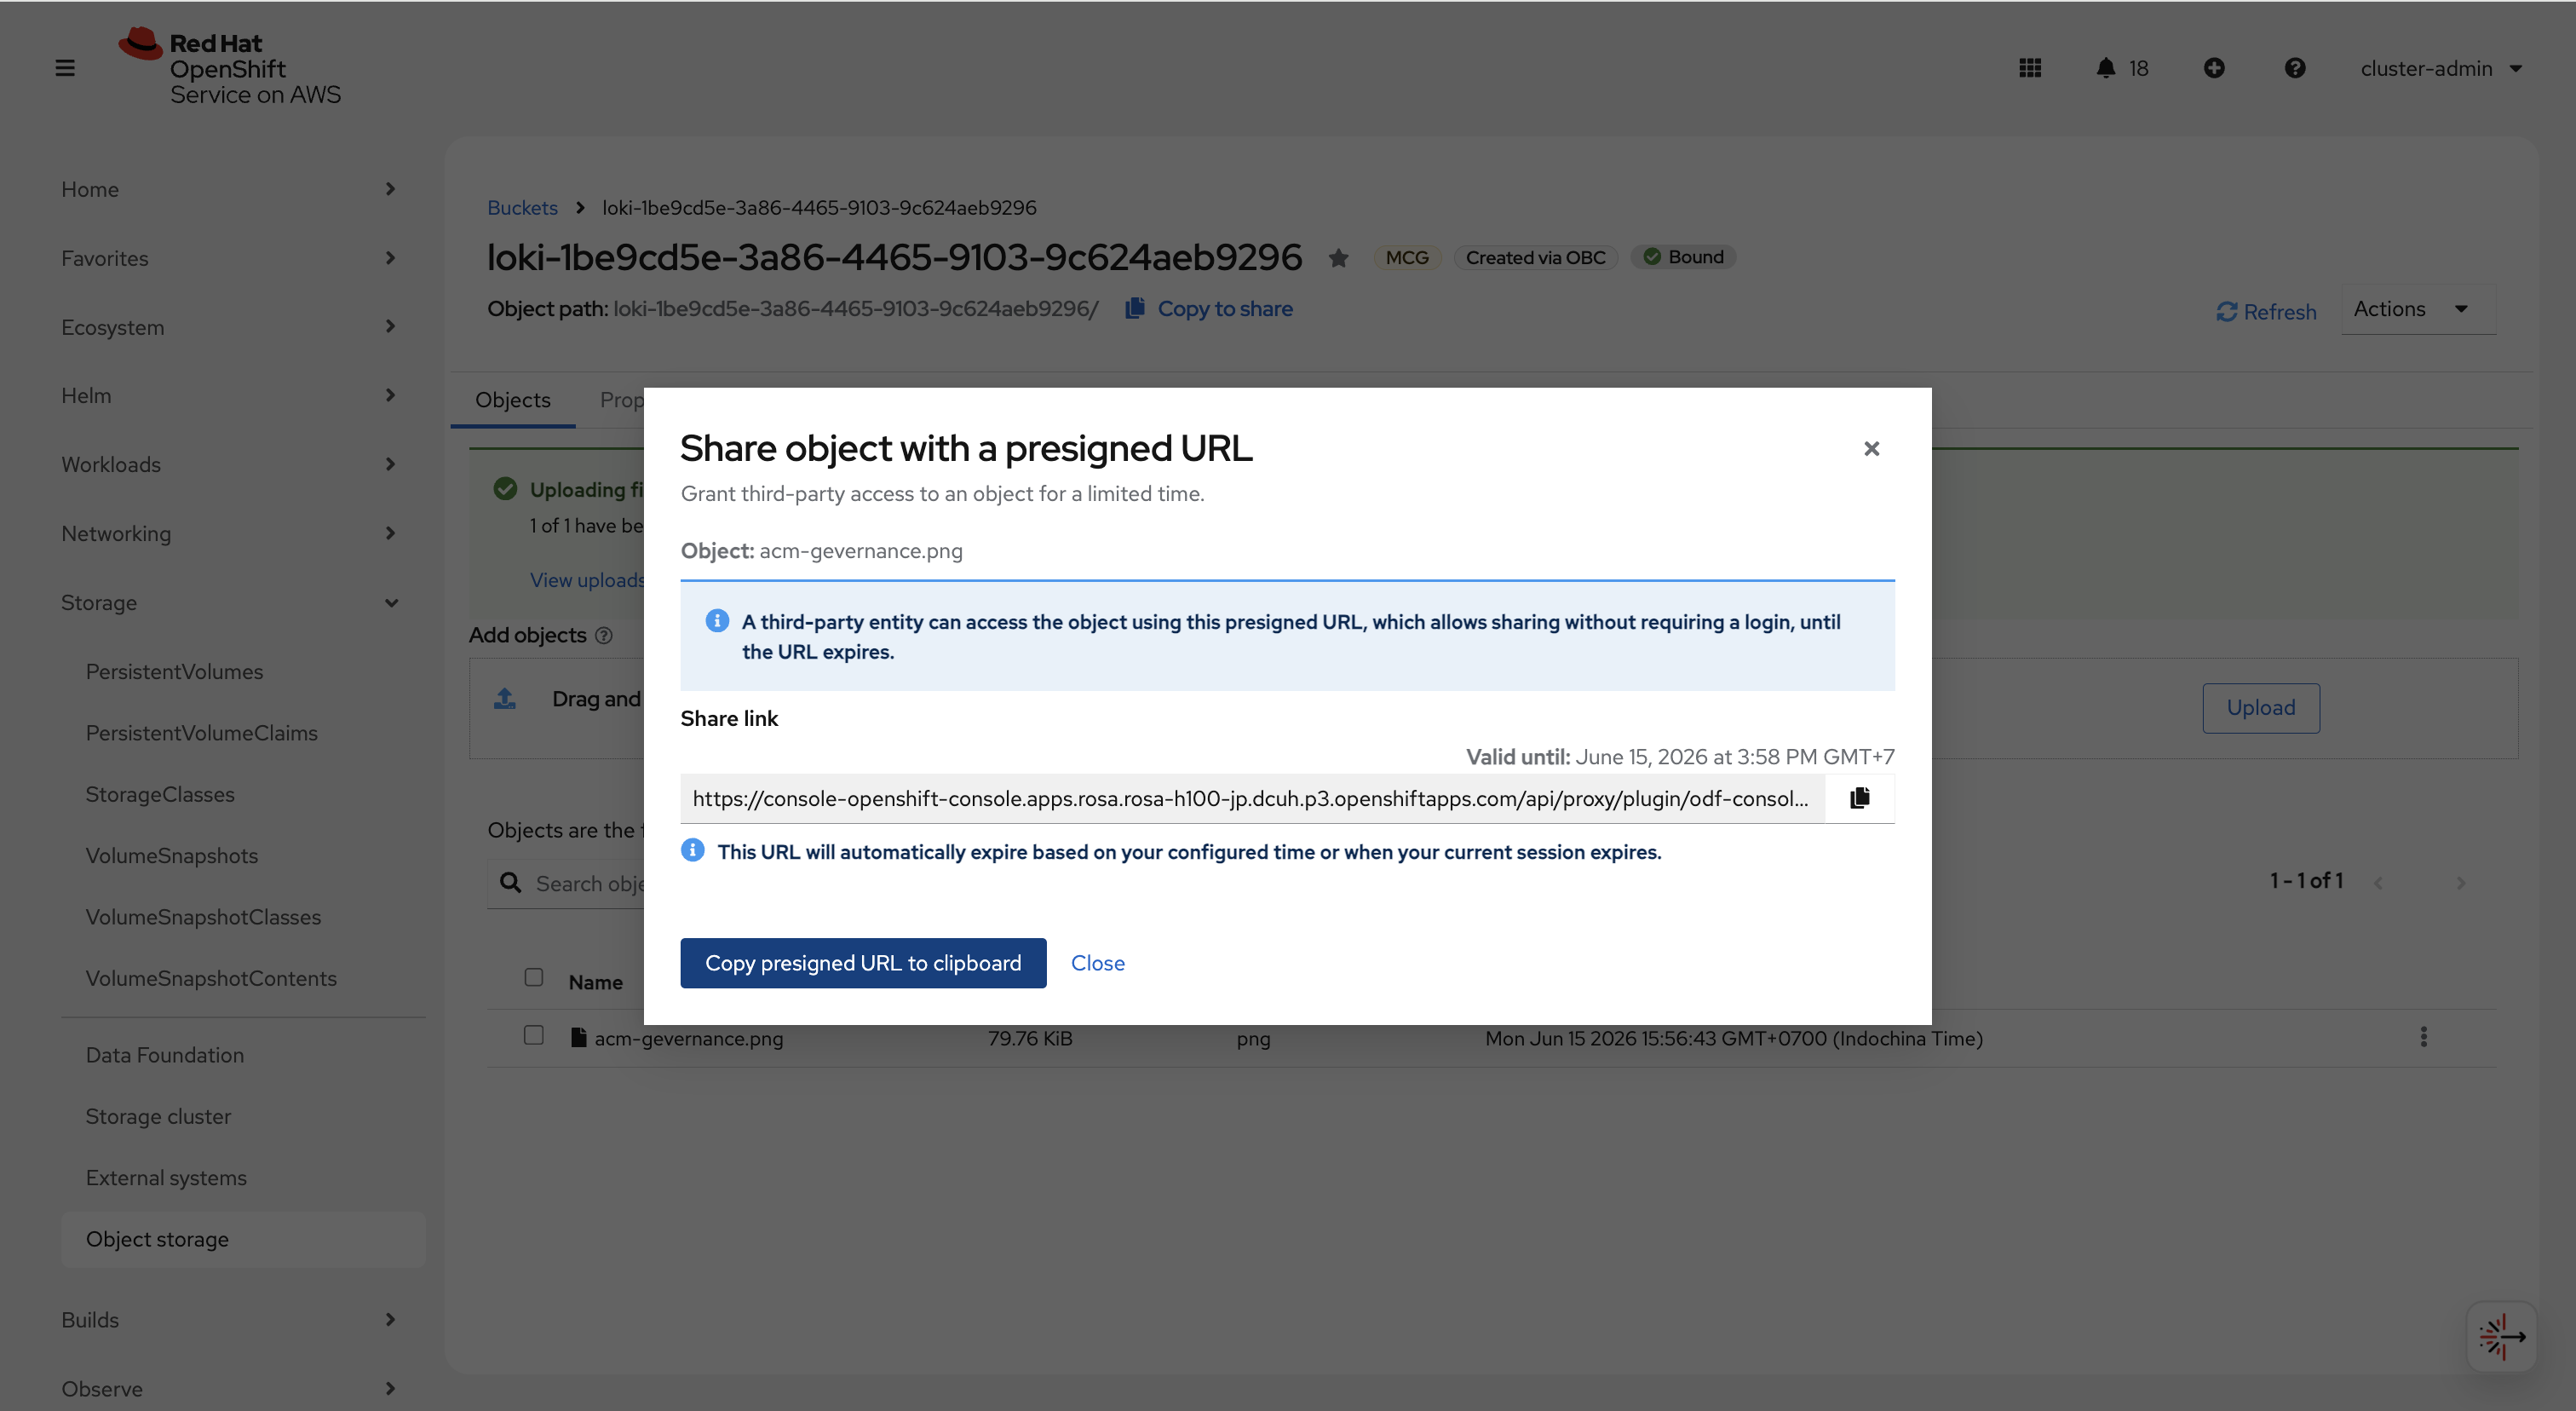The image size is (2576, 1411).
Task: Open VolumeSnapshots in the sidebar
Action: tap(171, 855)
